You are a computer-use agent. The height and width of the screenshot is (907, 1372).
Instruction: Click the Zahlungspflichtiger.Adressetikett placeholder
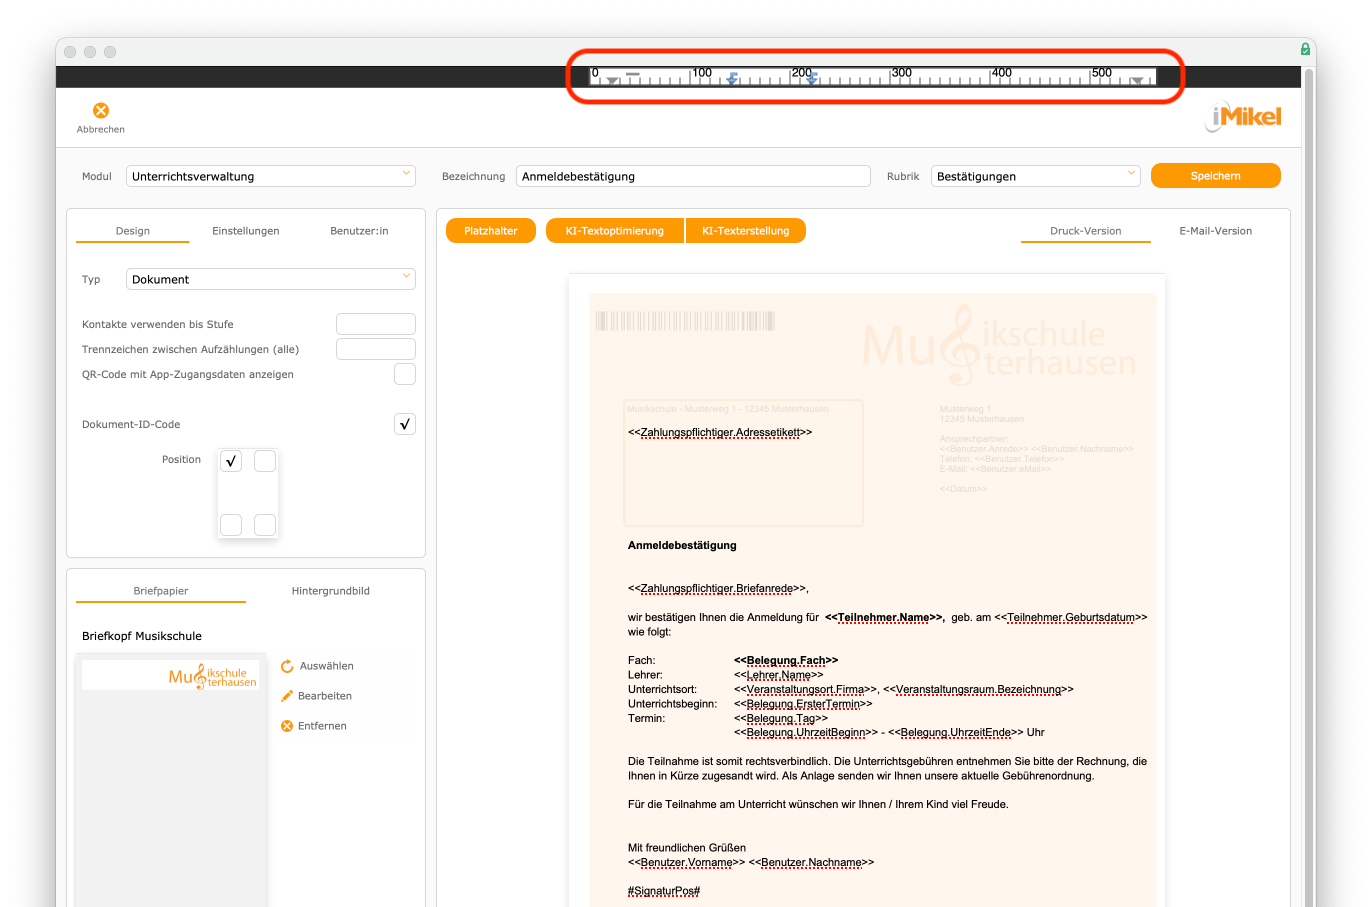click(720, 433)
